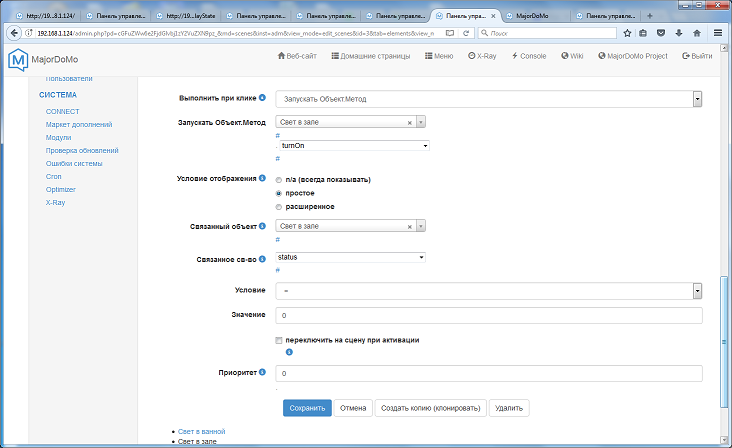Open Console in top navigation
This screenshot has height=448, width=732.
coord(529,56)
